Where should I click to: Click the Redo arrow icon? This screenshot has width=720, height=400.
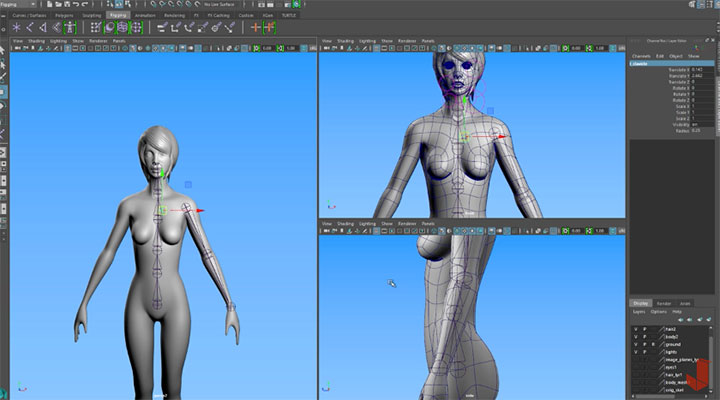pos(84,4)
